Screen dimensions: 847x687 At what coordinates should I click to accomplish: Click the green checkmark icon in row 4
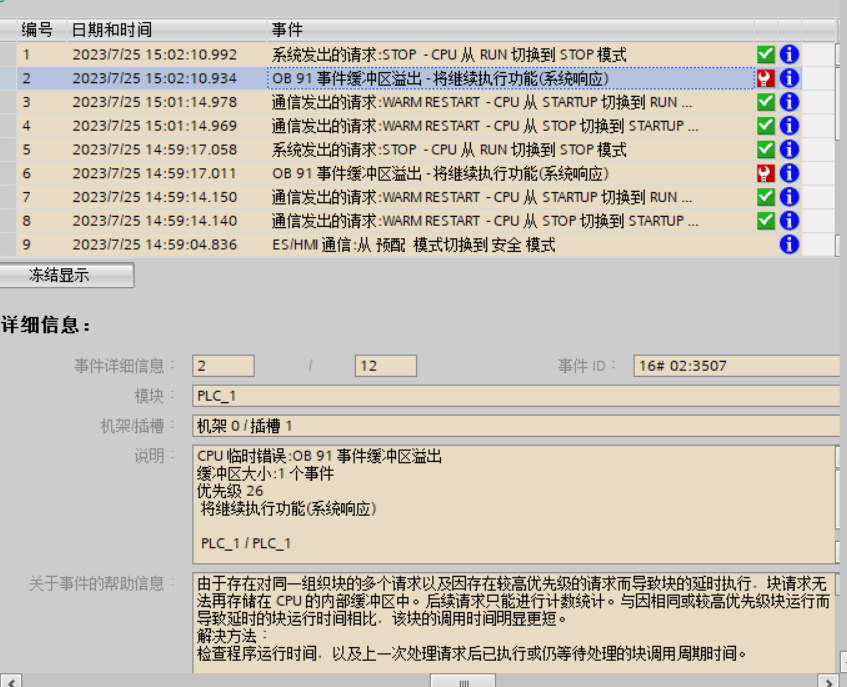pos(766,125)
